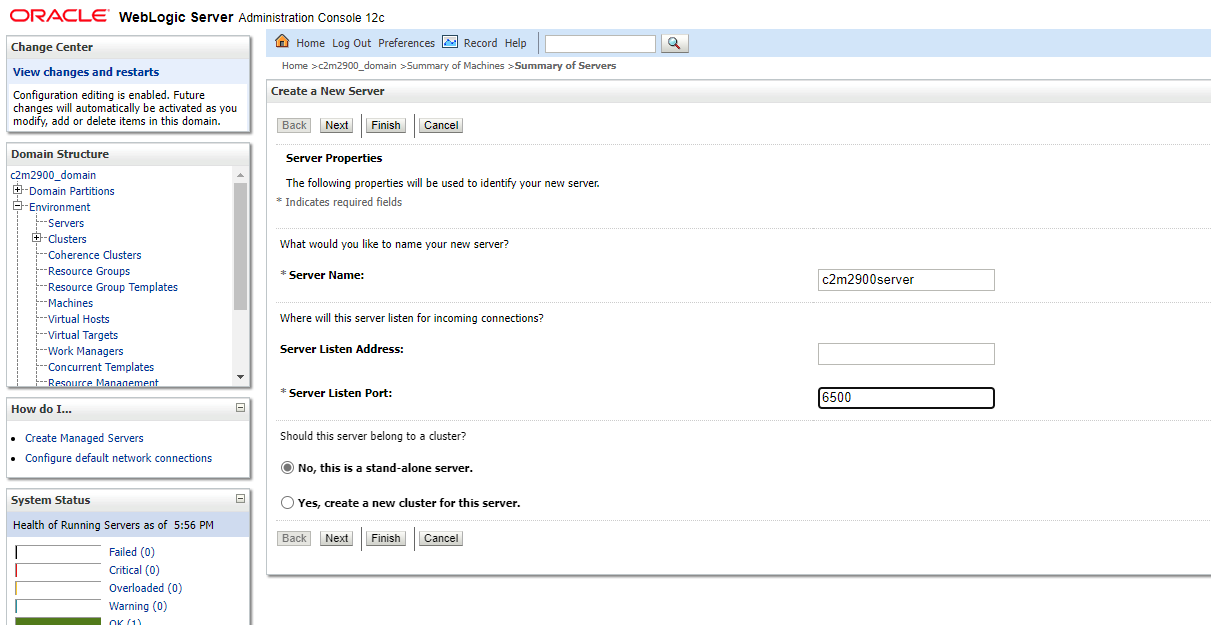
Task: Open Preferences in toolbar
Action: [406, 43]
